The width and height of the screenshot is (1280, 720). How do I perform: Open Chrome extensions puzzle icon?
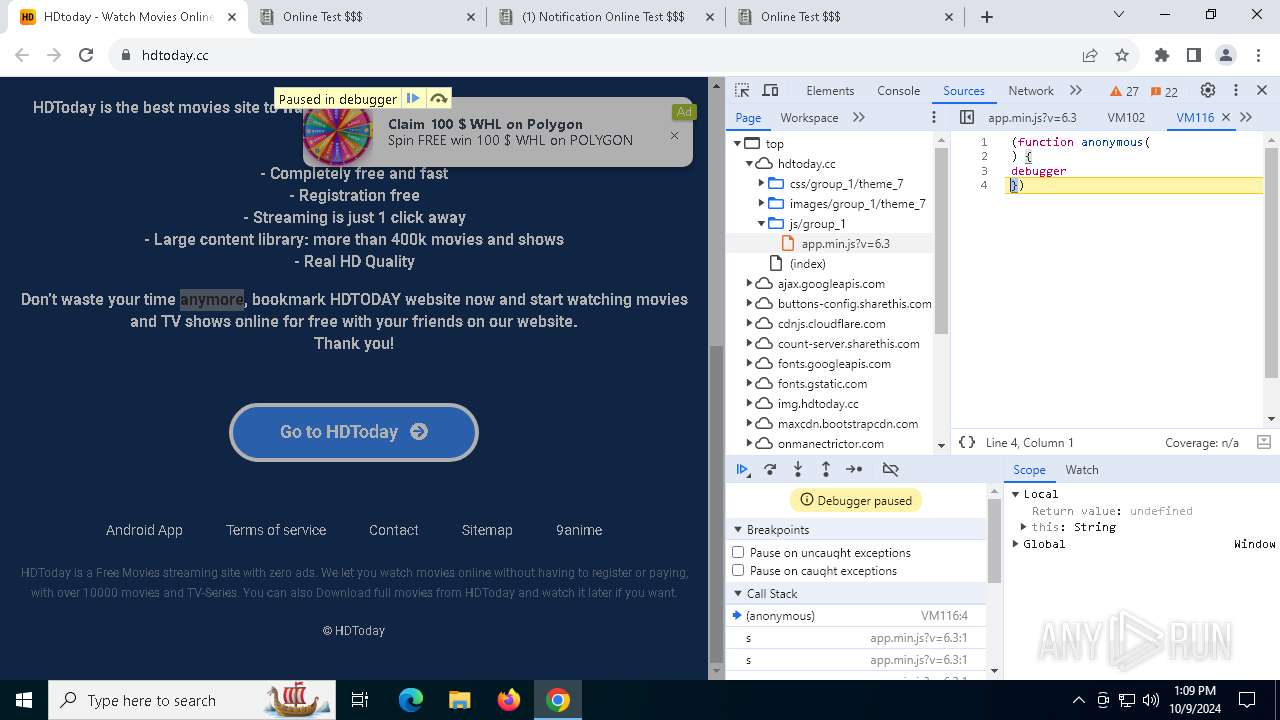point(1162,55)
